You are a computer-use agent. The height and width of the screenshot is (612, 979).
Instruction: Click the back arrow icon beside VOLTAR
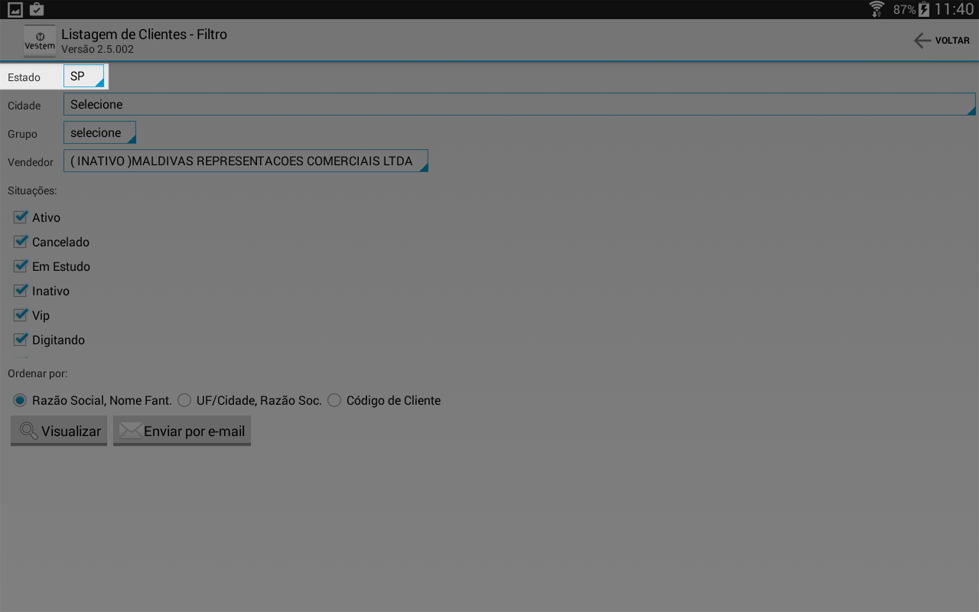922,41
